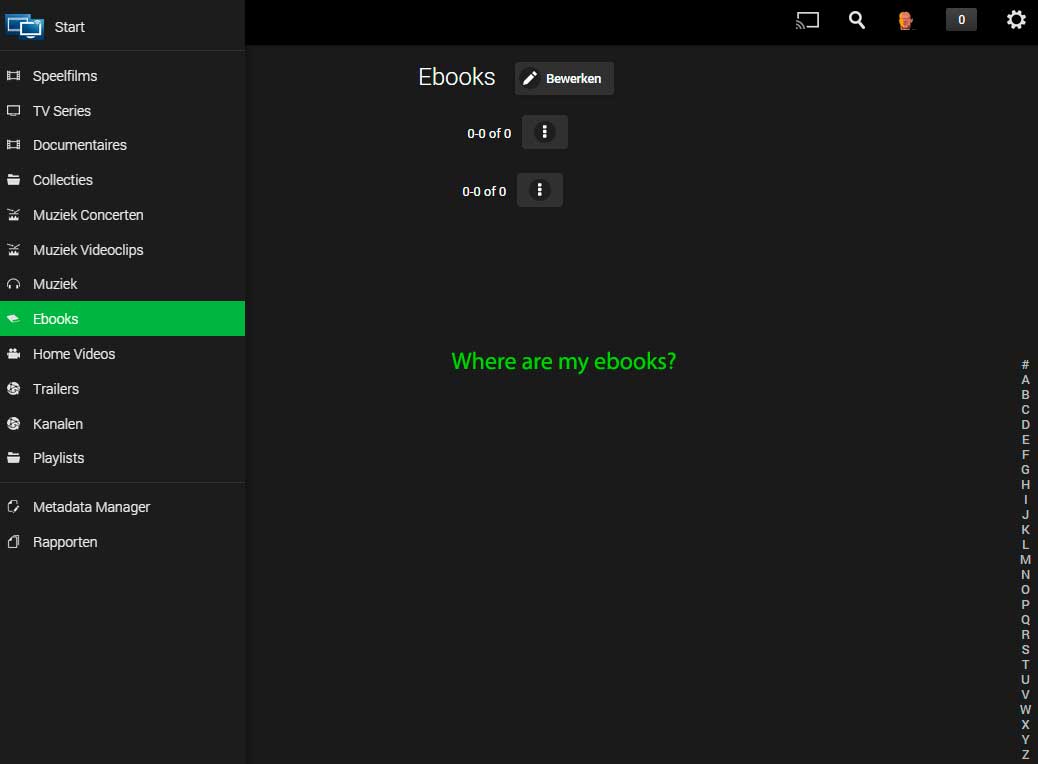Click the Muziek headphones icon
This screenshot has width=1038, height=764.
tap(15, 283)
